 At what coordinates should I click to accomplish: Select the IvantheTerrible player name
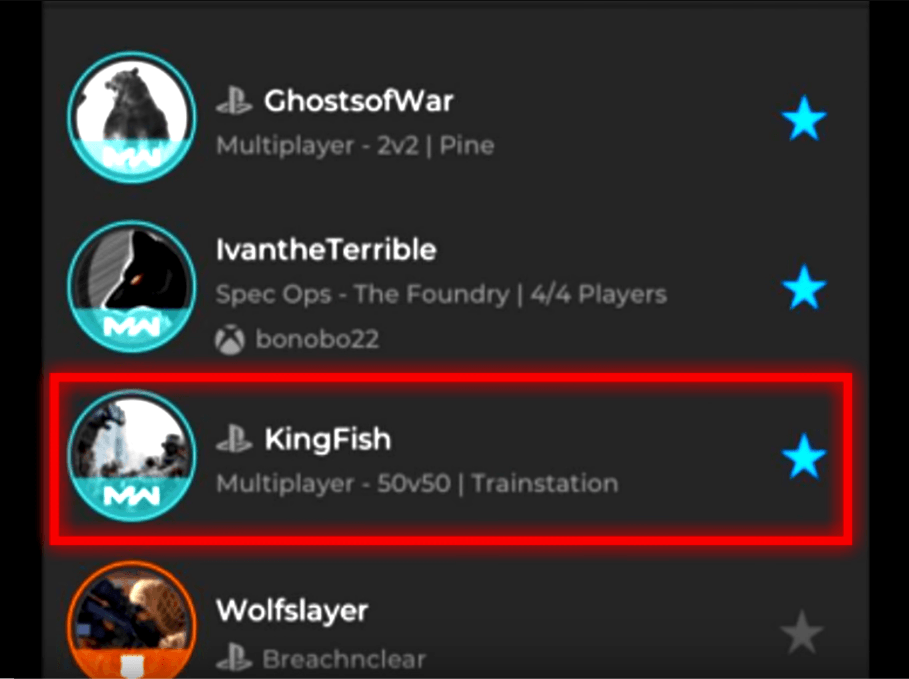coord(326,250)
